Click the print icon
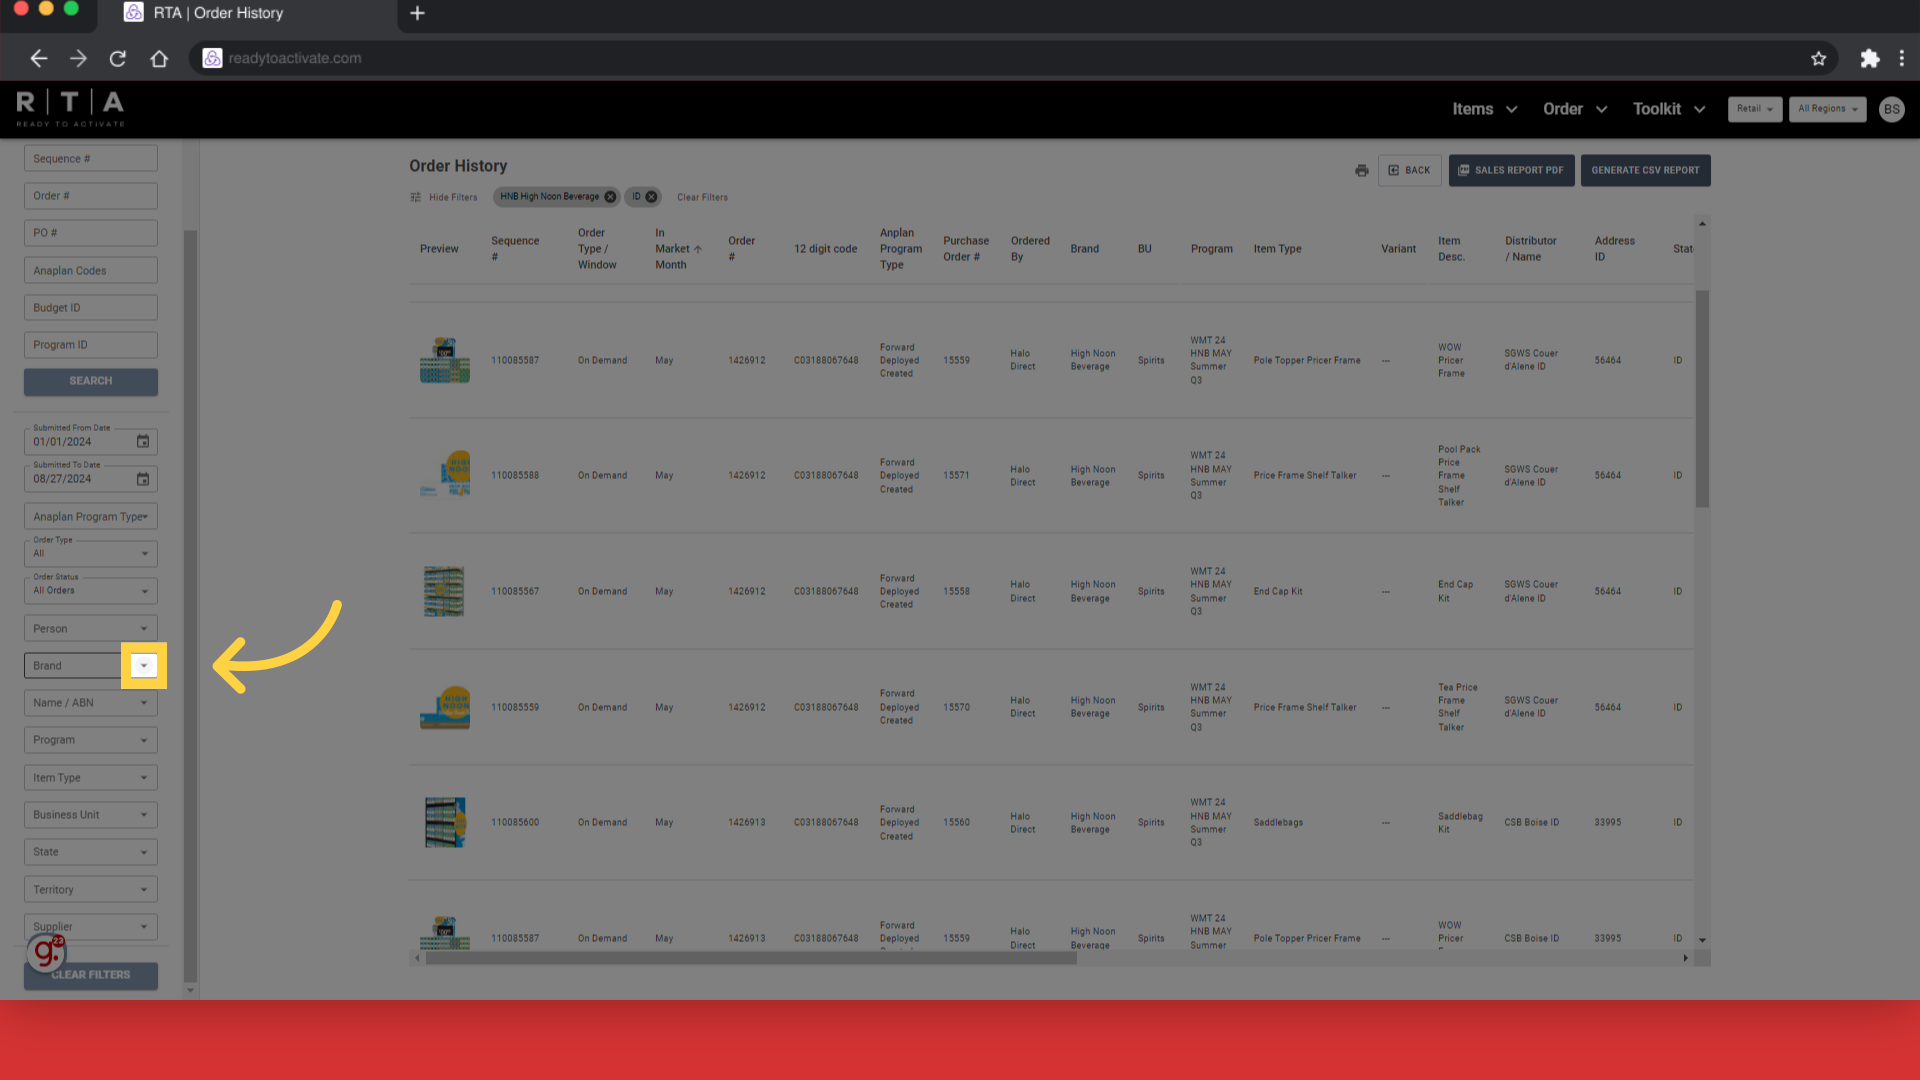The height and width of the screenshot is (1080, 1920). 1361,170
